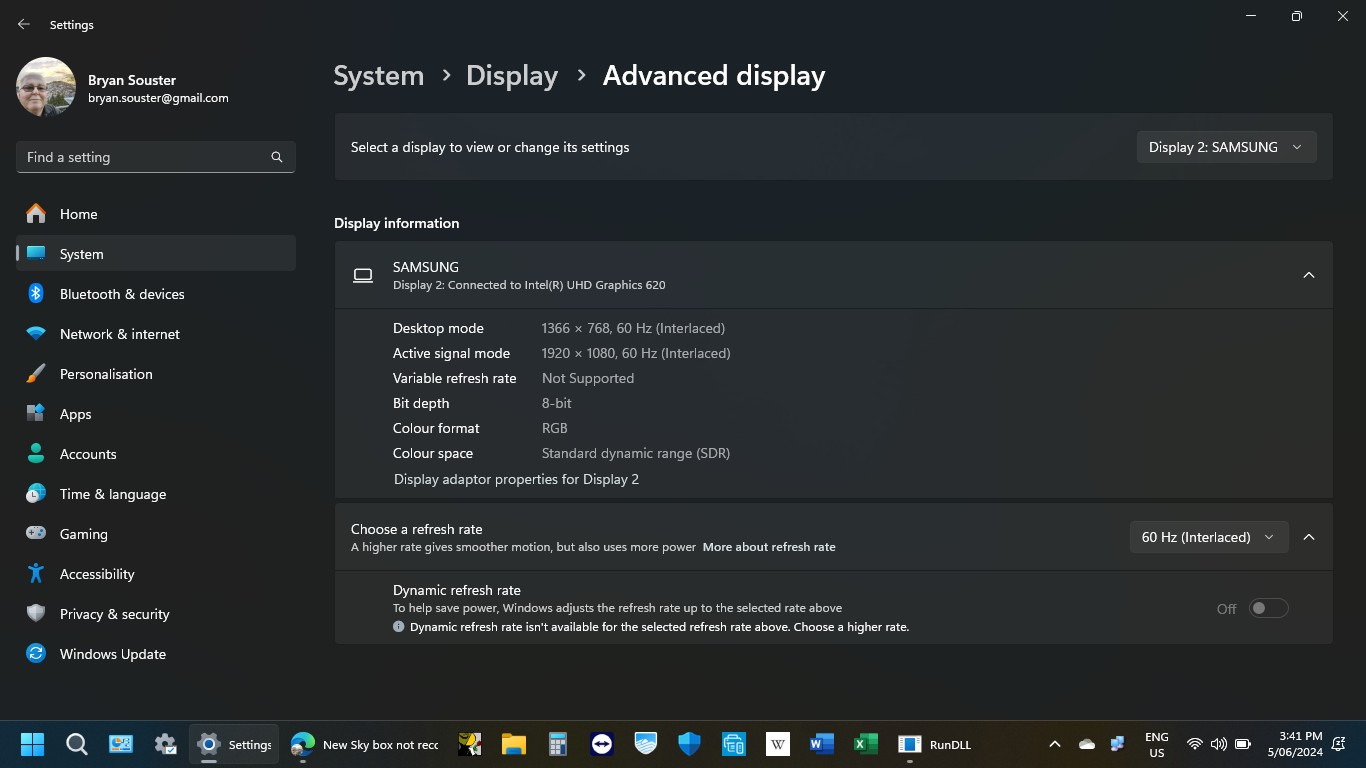Minimize the Settings window
The width and height of the screenshot is (1366, 768).
coord(1251,16)
